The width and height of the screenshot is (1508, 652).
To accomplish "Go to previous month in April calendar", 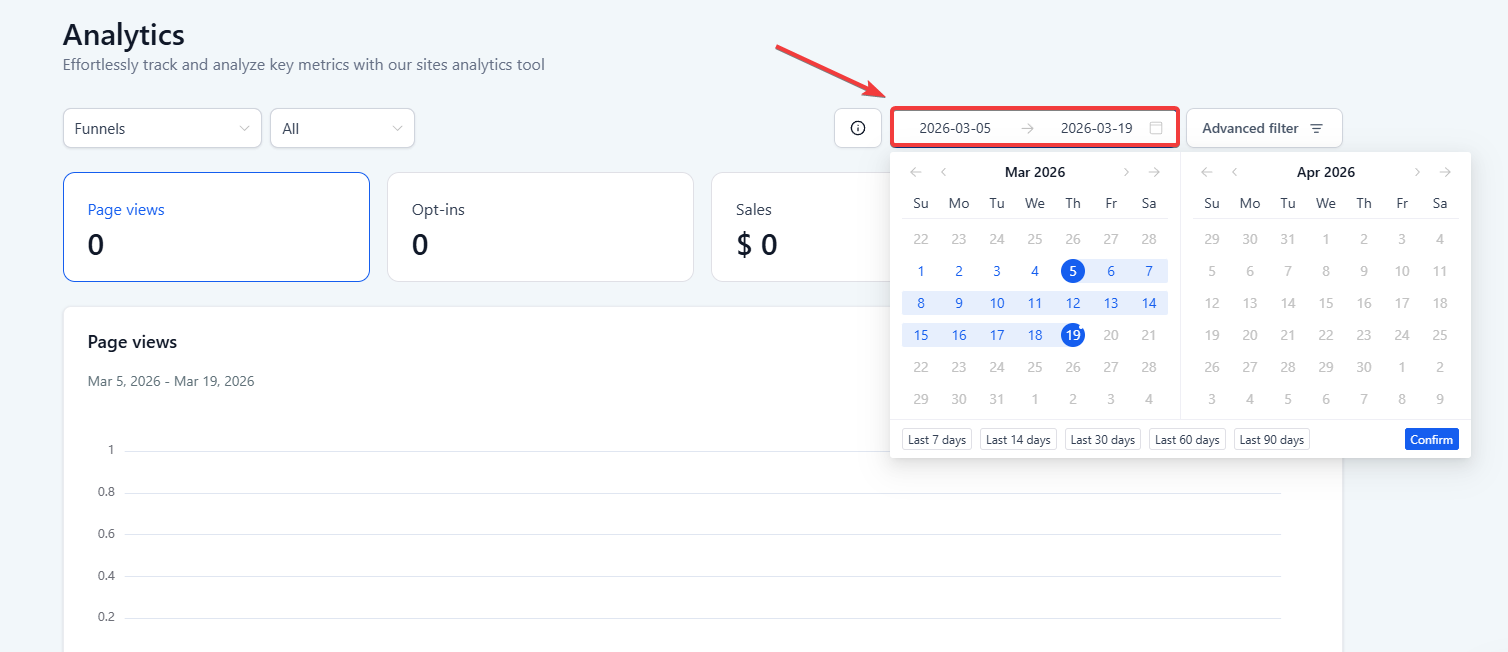I will (x=1234, y=172).
